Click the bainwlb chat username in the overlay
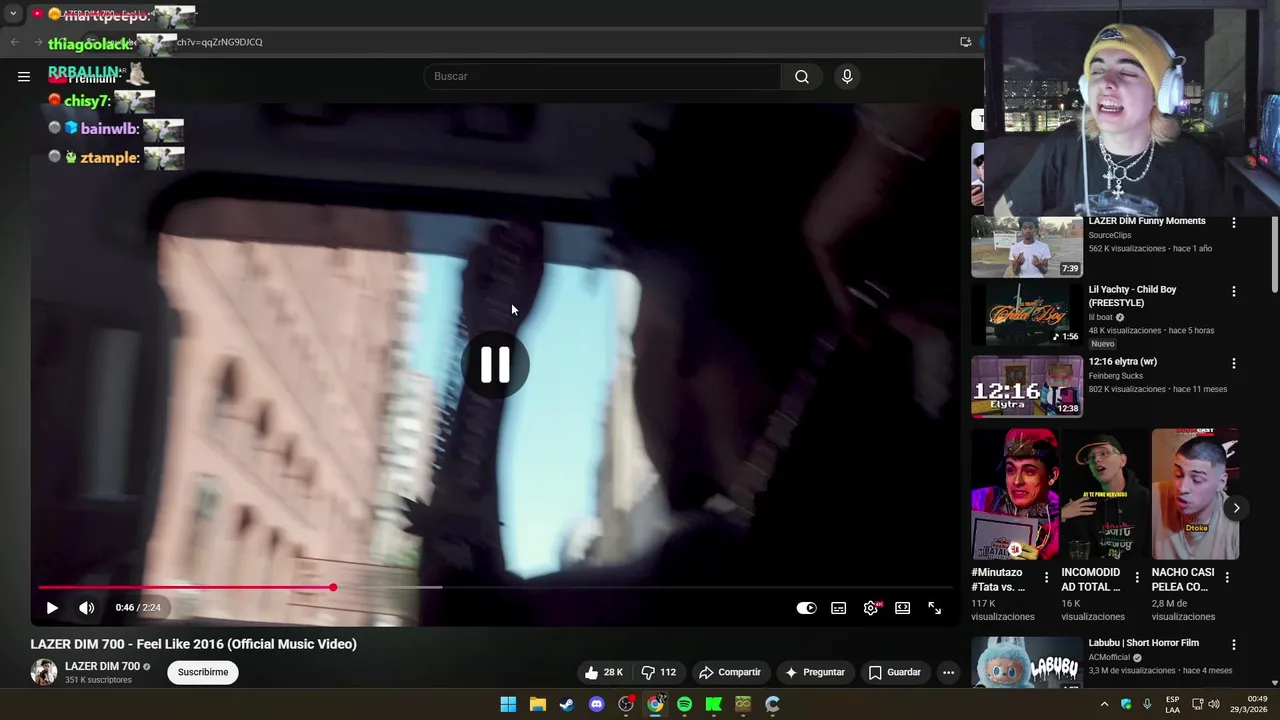The height and width of the screenshot is (720, 1280). point(109,129)
